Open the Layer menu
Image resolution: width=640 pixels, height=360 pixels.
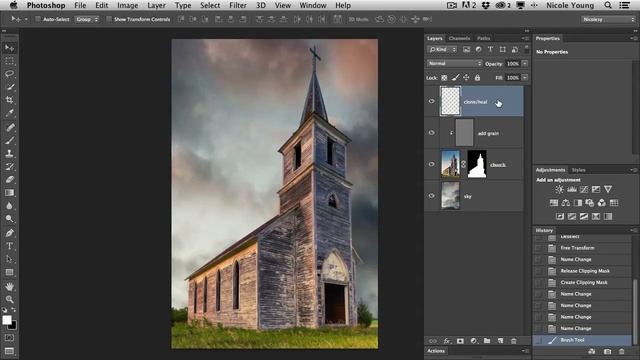pyautogui.click(x=156, y=5)
